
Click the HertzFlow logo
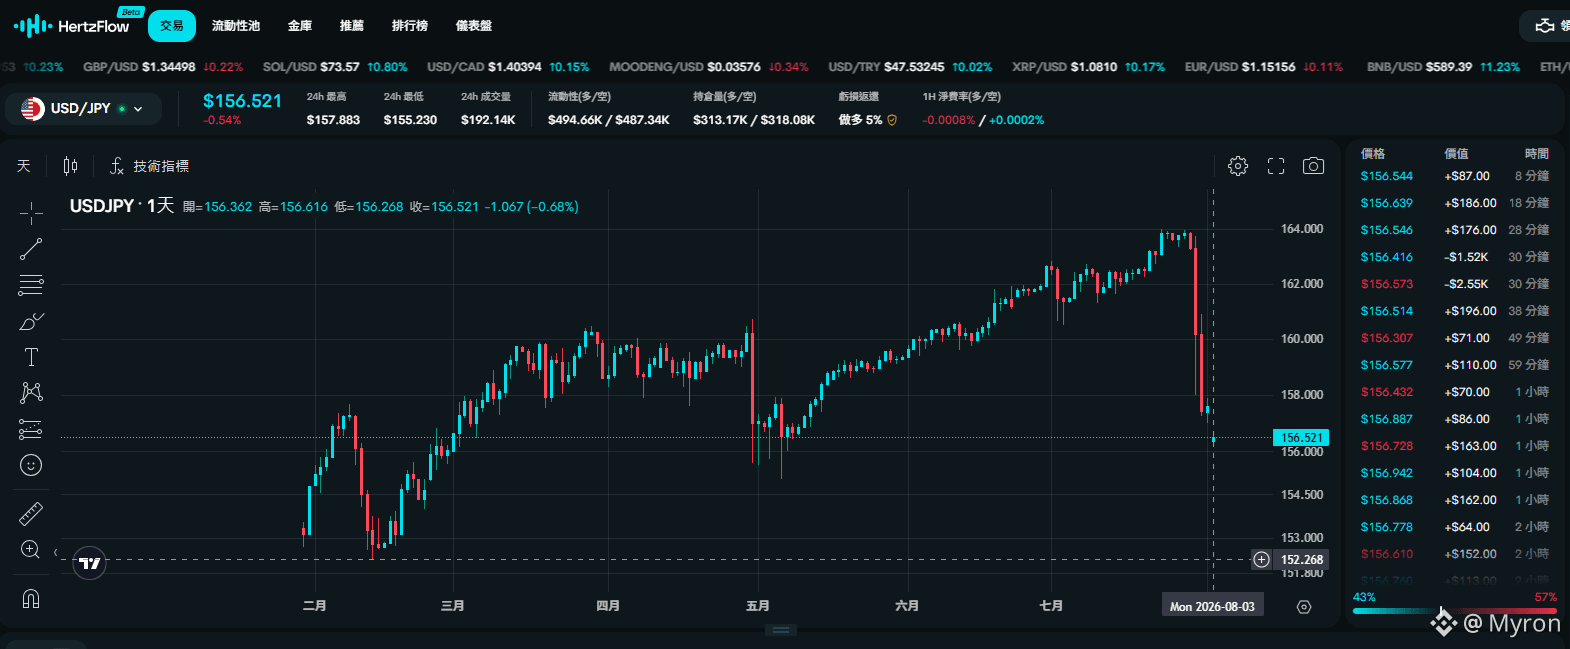(x=72, y=26)
